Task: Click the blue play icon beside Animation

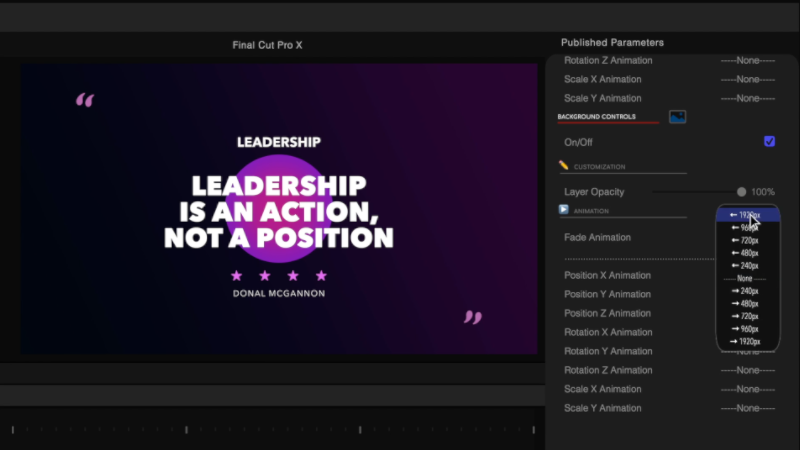Action: click(x=563, y=210)
